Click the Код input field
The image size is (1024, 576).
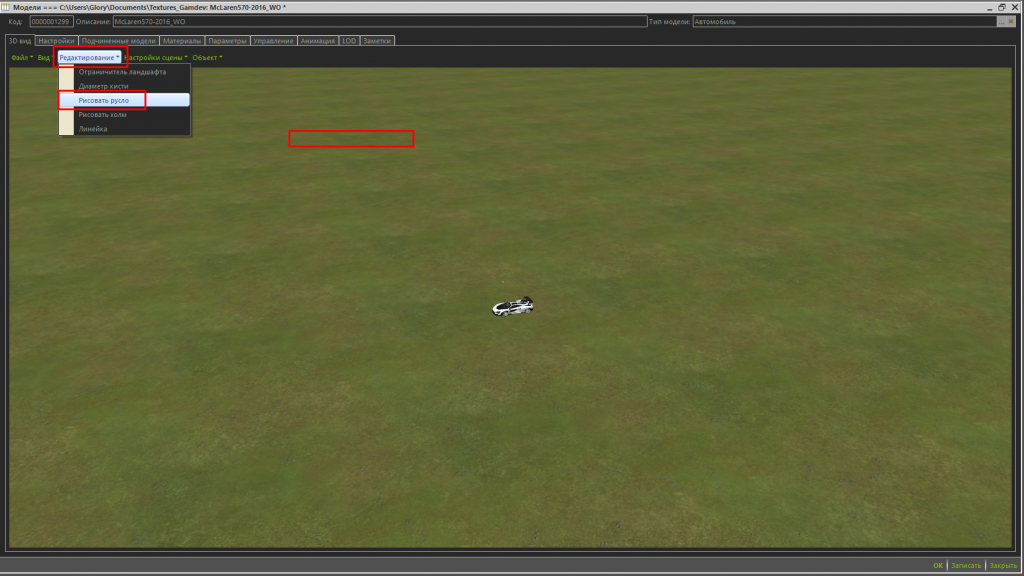pos(51,22)
